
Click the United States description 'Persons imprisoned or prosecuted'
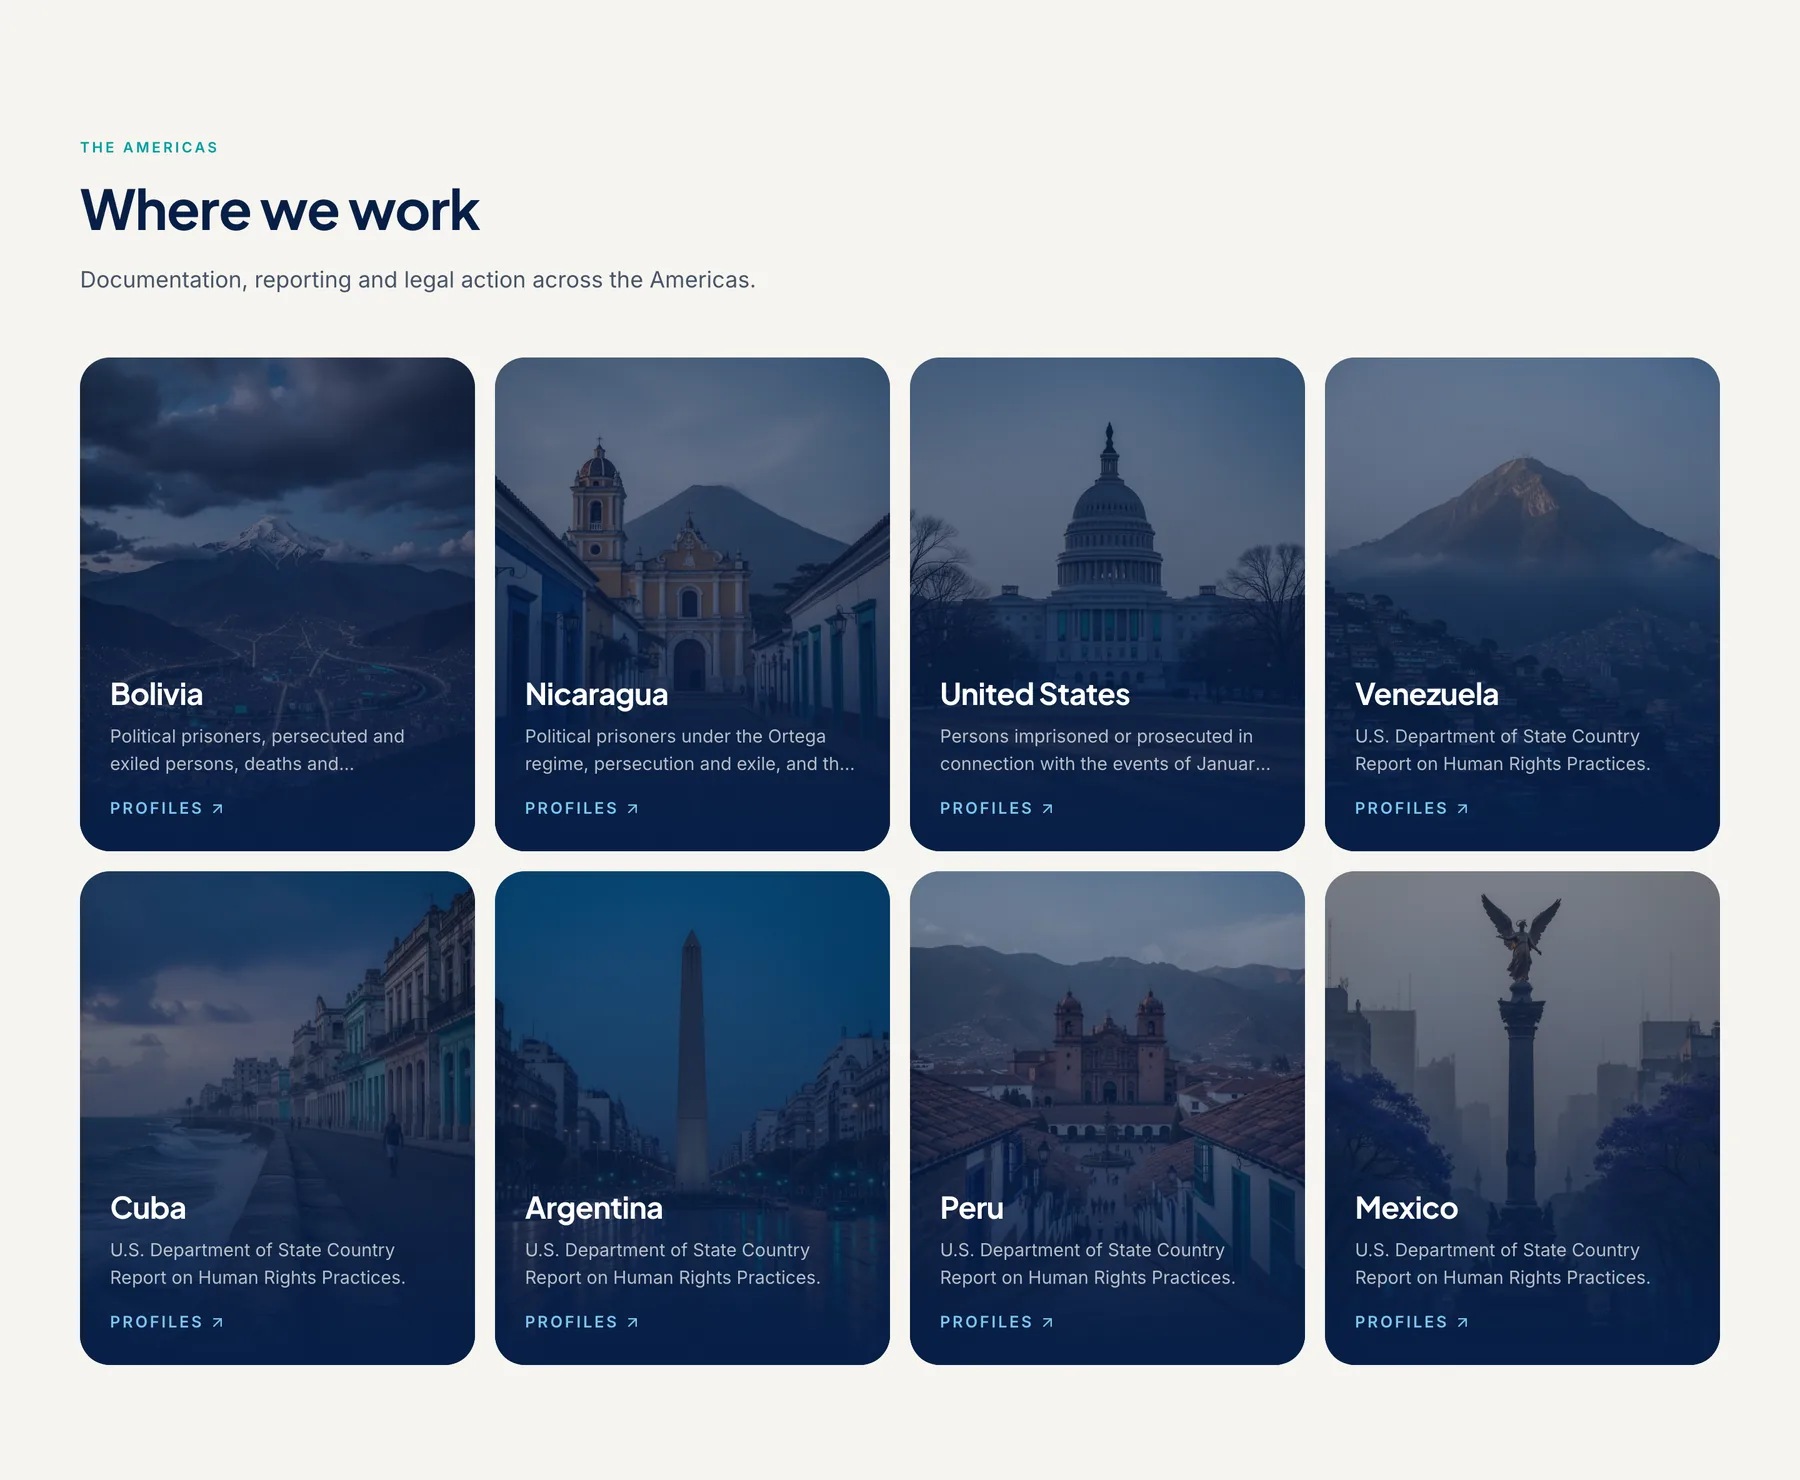point(1105,750)
